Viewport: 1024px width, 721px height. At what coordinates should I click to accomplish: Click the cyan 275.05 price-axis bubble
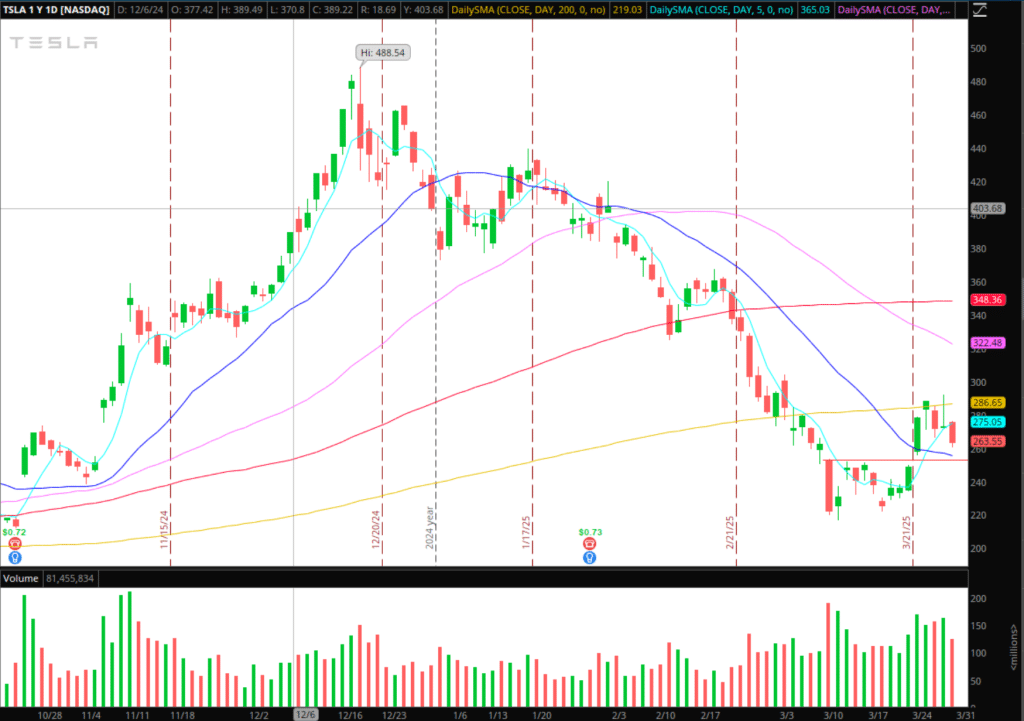[987, 423]
